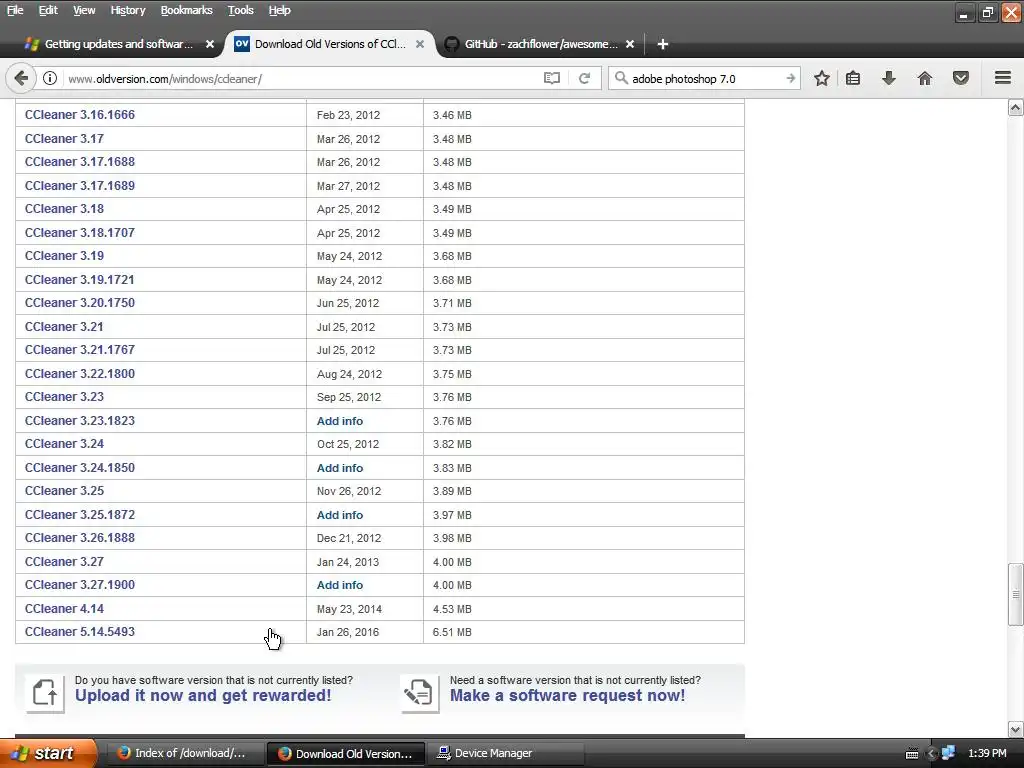The height and width of the screenshot is (768, 1024).
Task: Open the hamburger menu
Action: click(1003, 78)
